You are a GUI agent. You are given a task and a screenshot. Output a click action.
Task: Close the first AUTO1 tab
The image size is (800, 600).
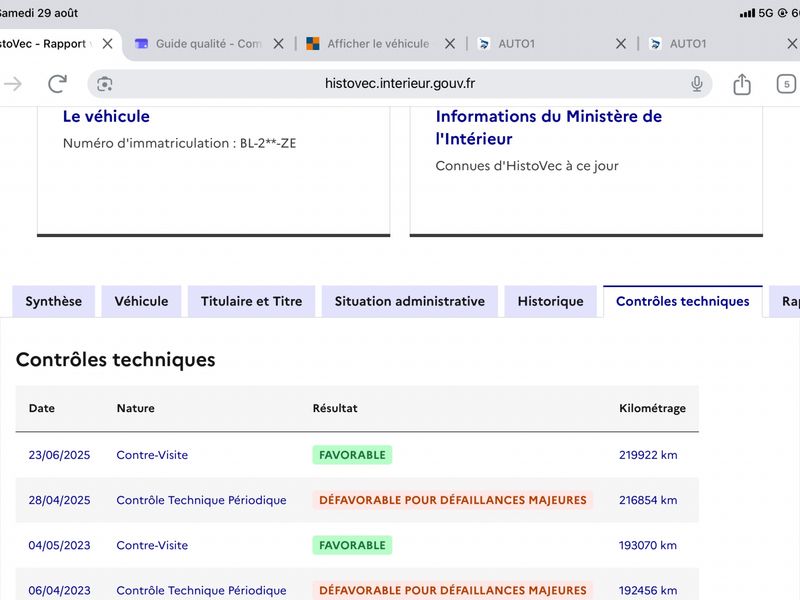[620, 44]
